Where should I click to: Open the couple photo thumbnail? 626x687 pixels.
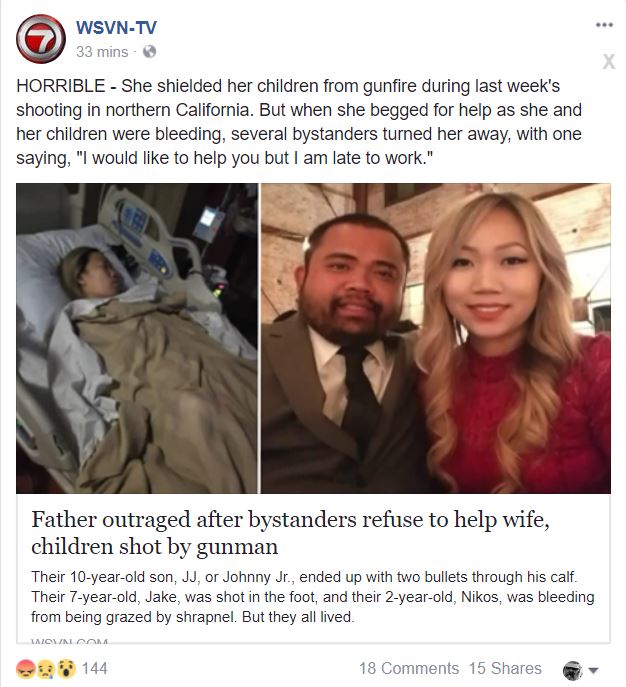tap(436, 338)
